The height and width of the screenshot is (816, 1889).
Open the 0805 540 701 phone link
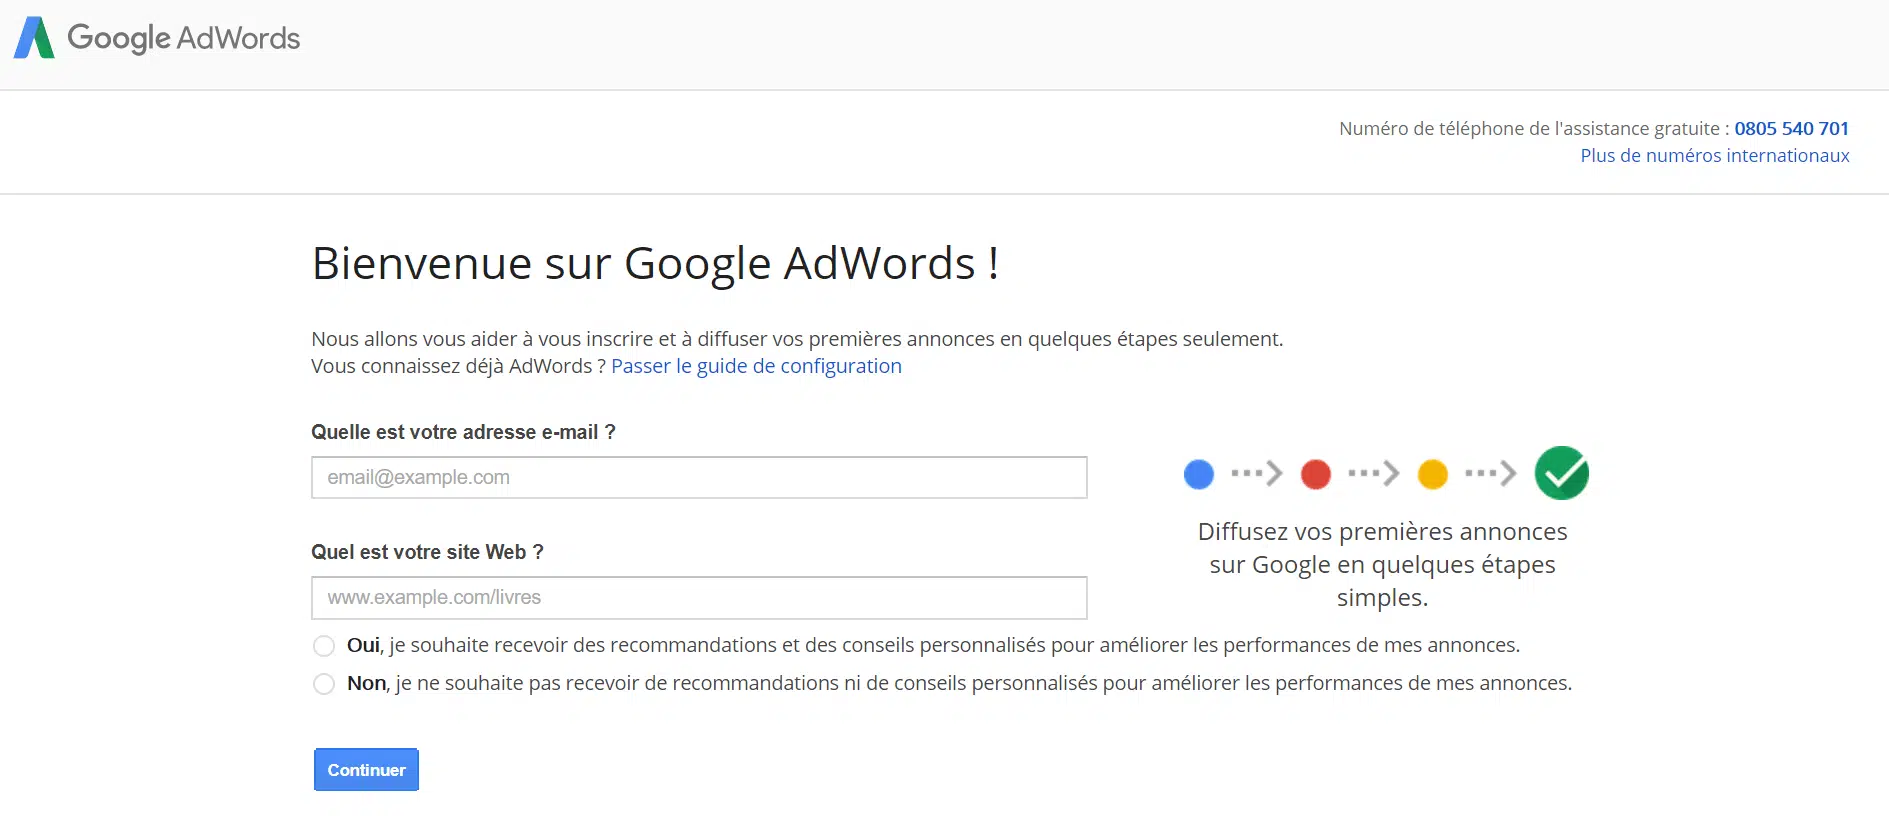(x=1791, y=129)
